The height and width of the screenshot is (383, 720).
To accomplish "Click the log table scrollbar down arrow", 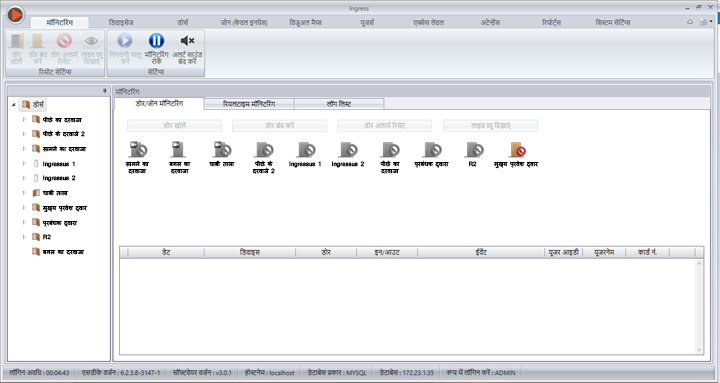I will [699, 350].
